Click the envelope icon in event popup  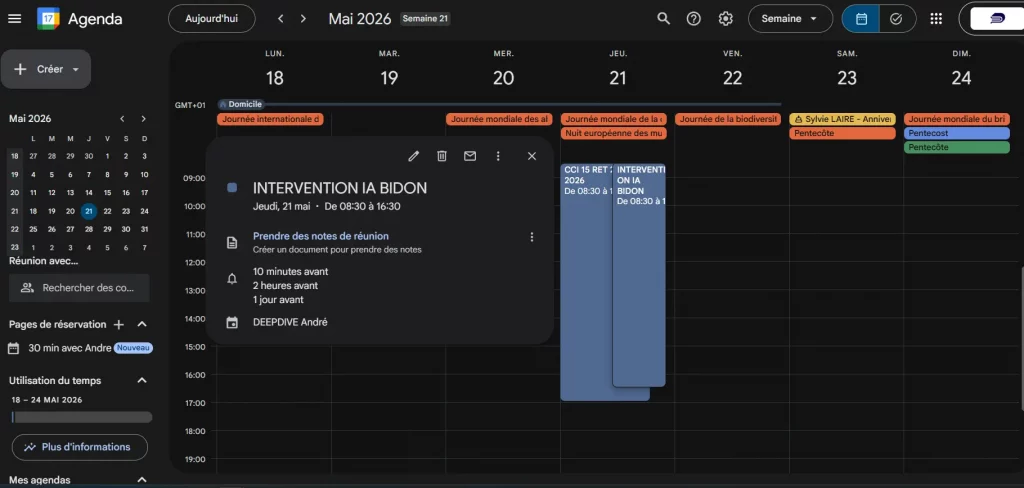(470, 156)
